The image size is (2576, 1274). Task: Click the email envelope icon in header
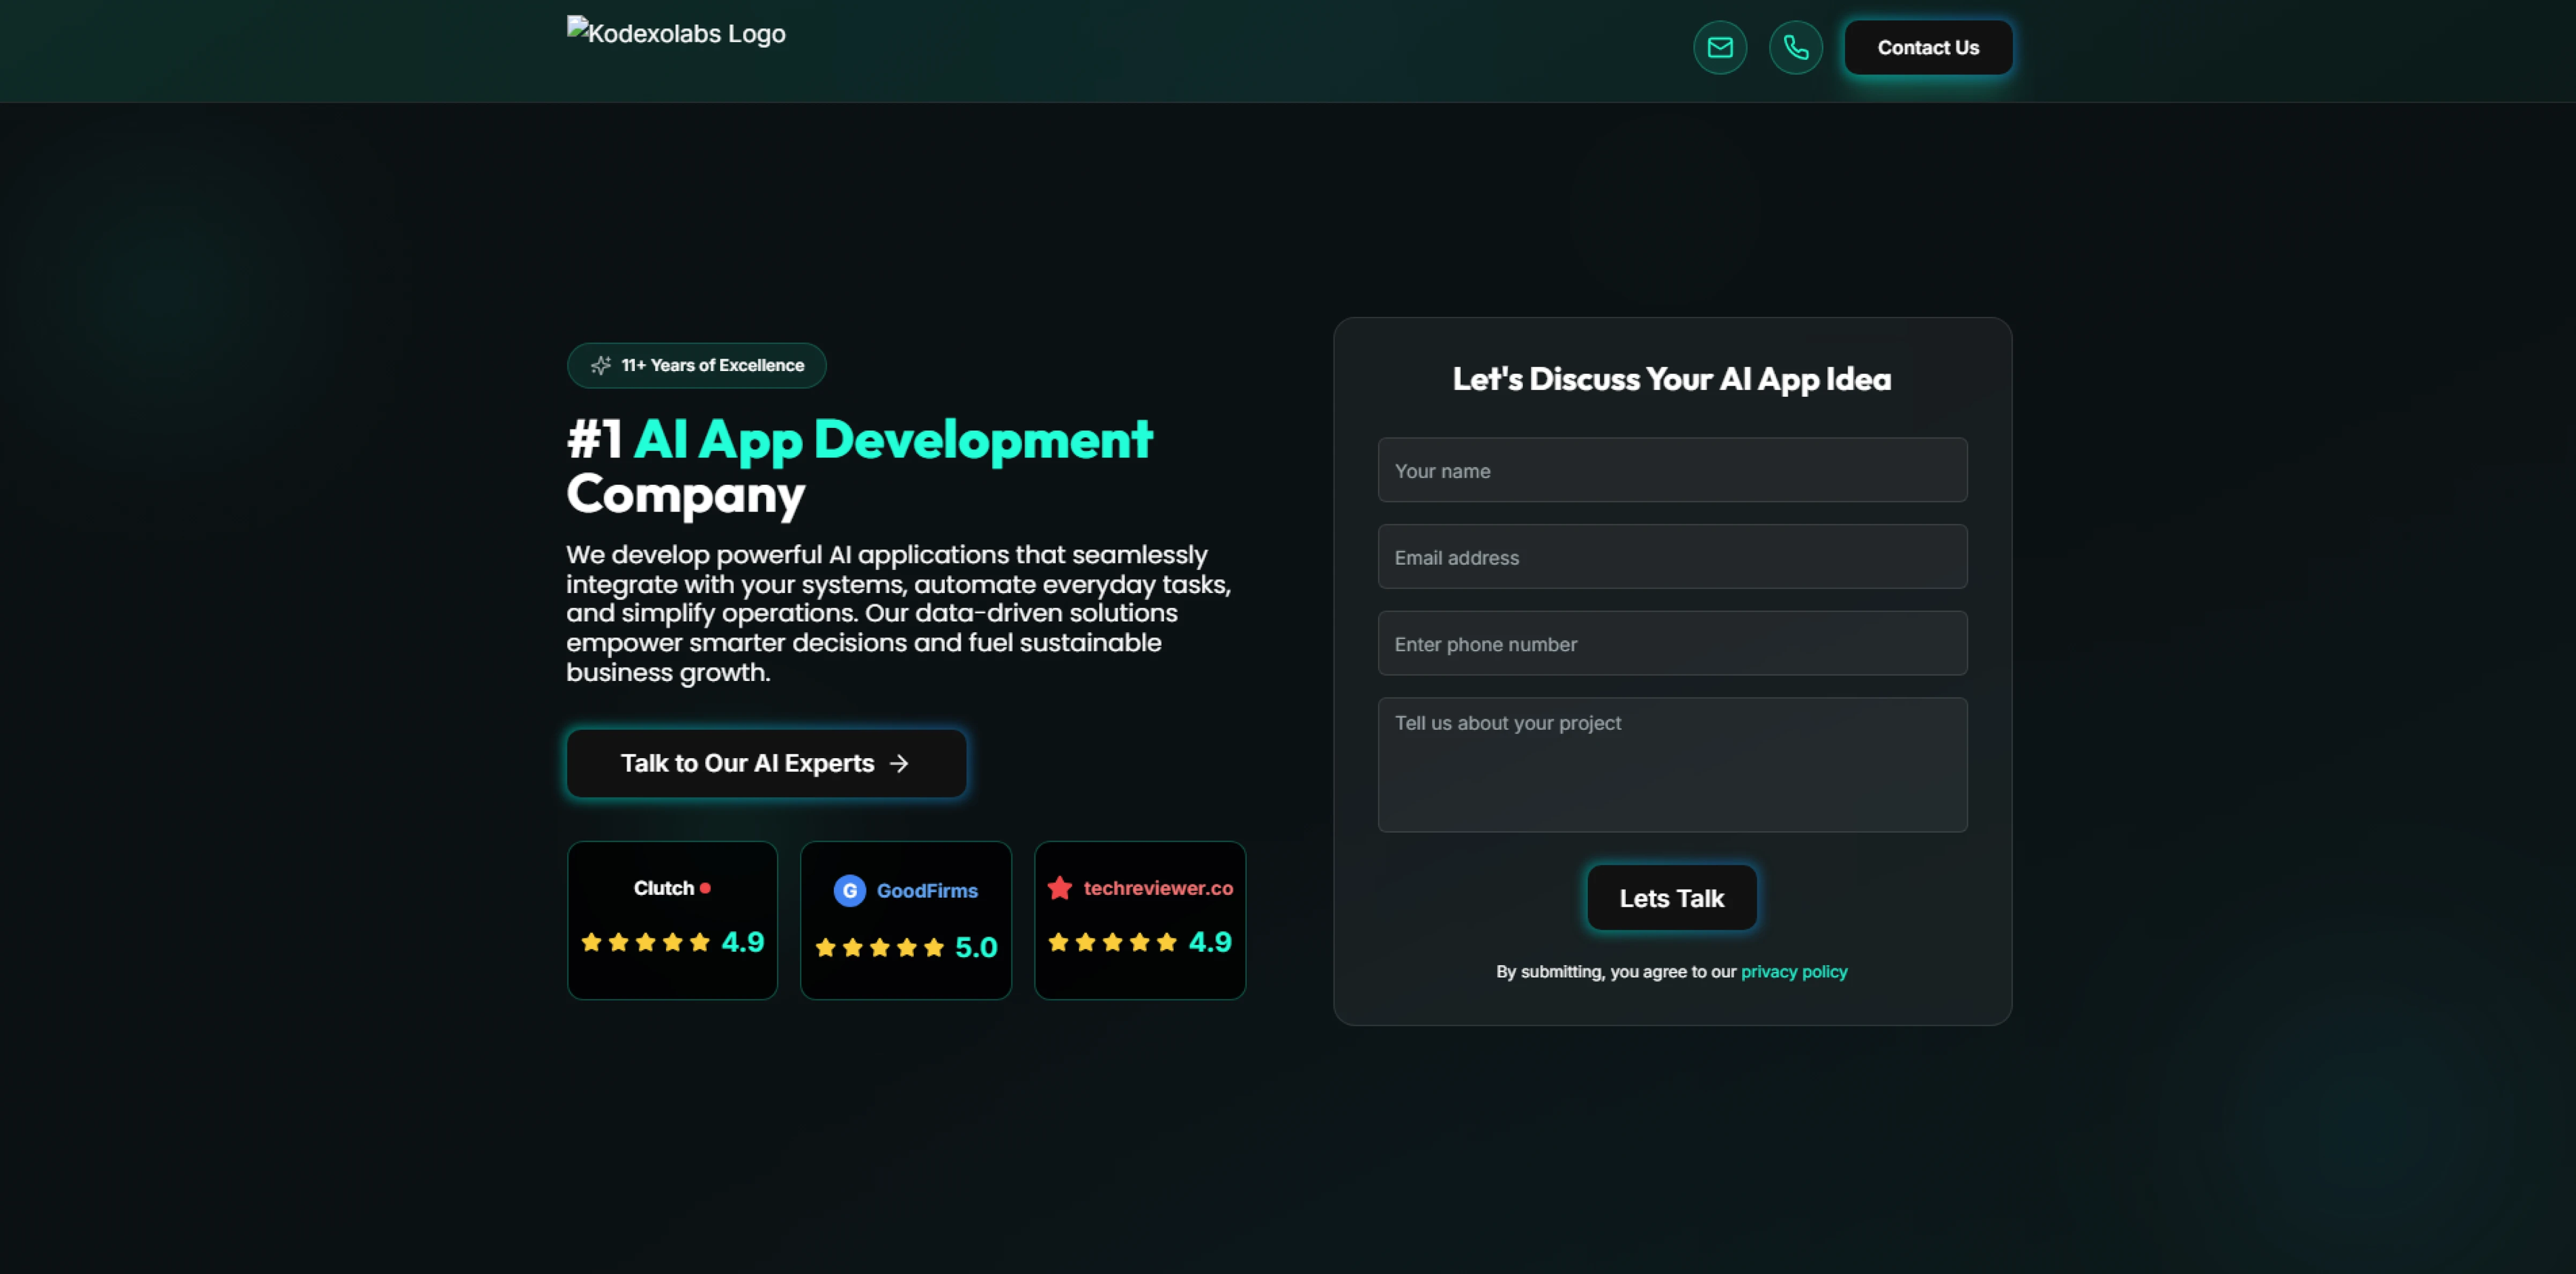[1720, 47]
